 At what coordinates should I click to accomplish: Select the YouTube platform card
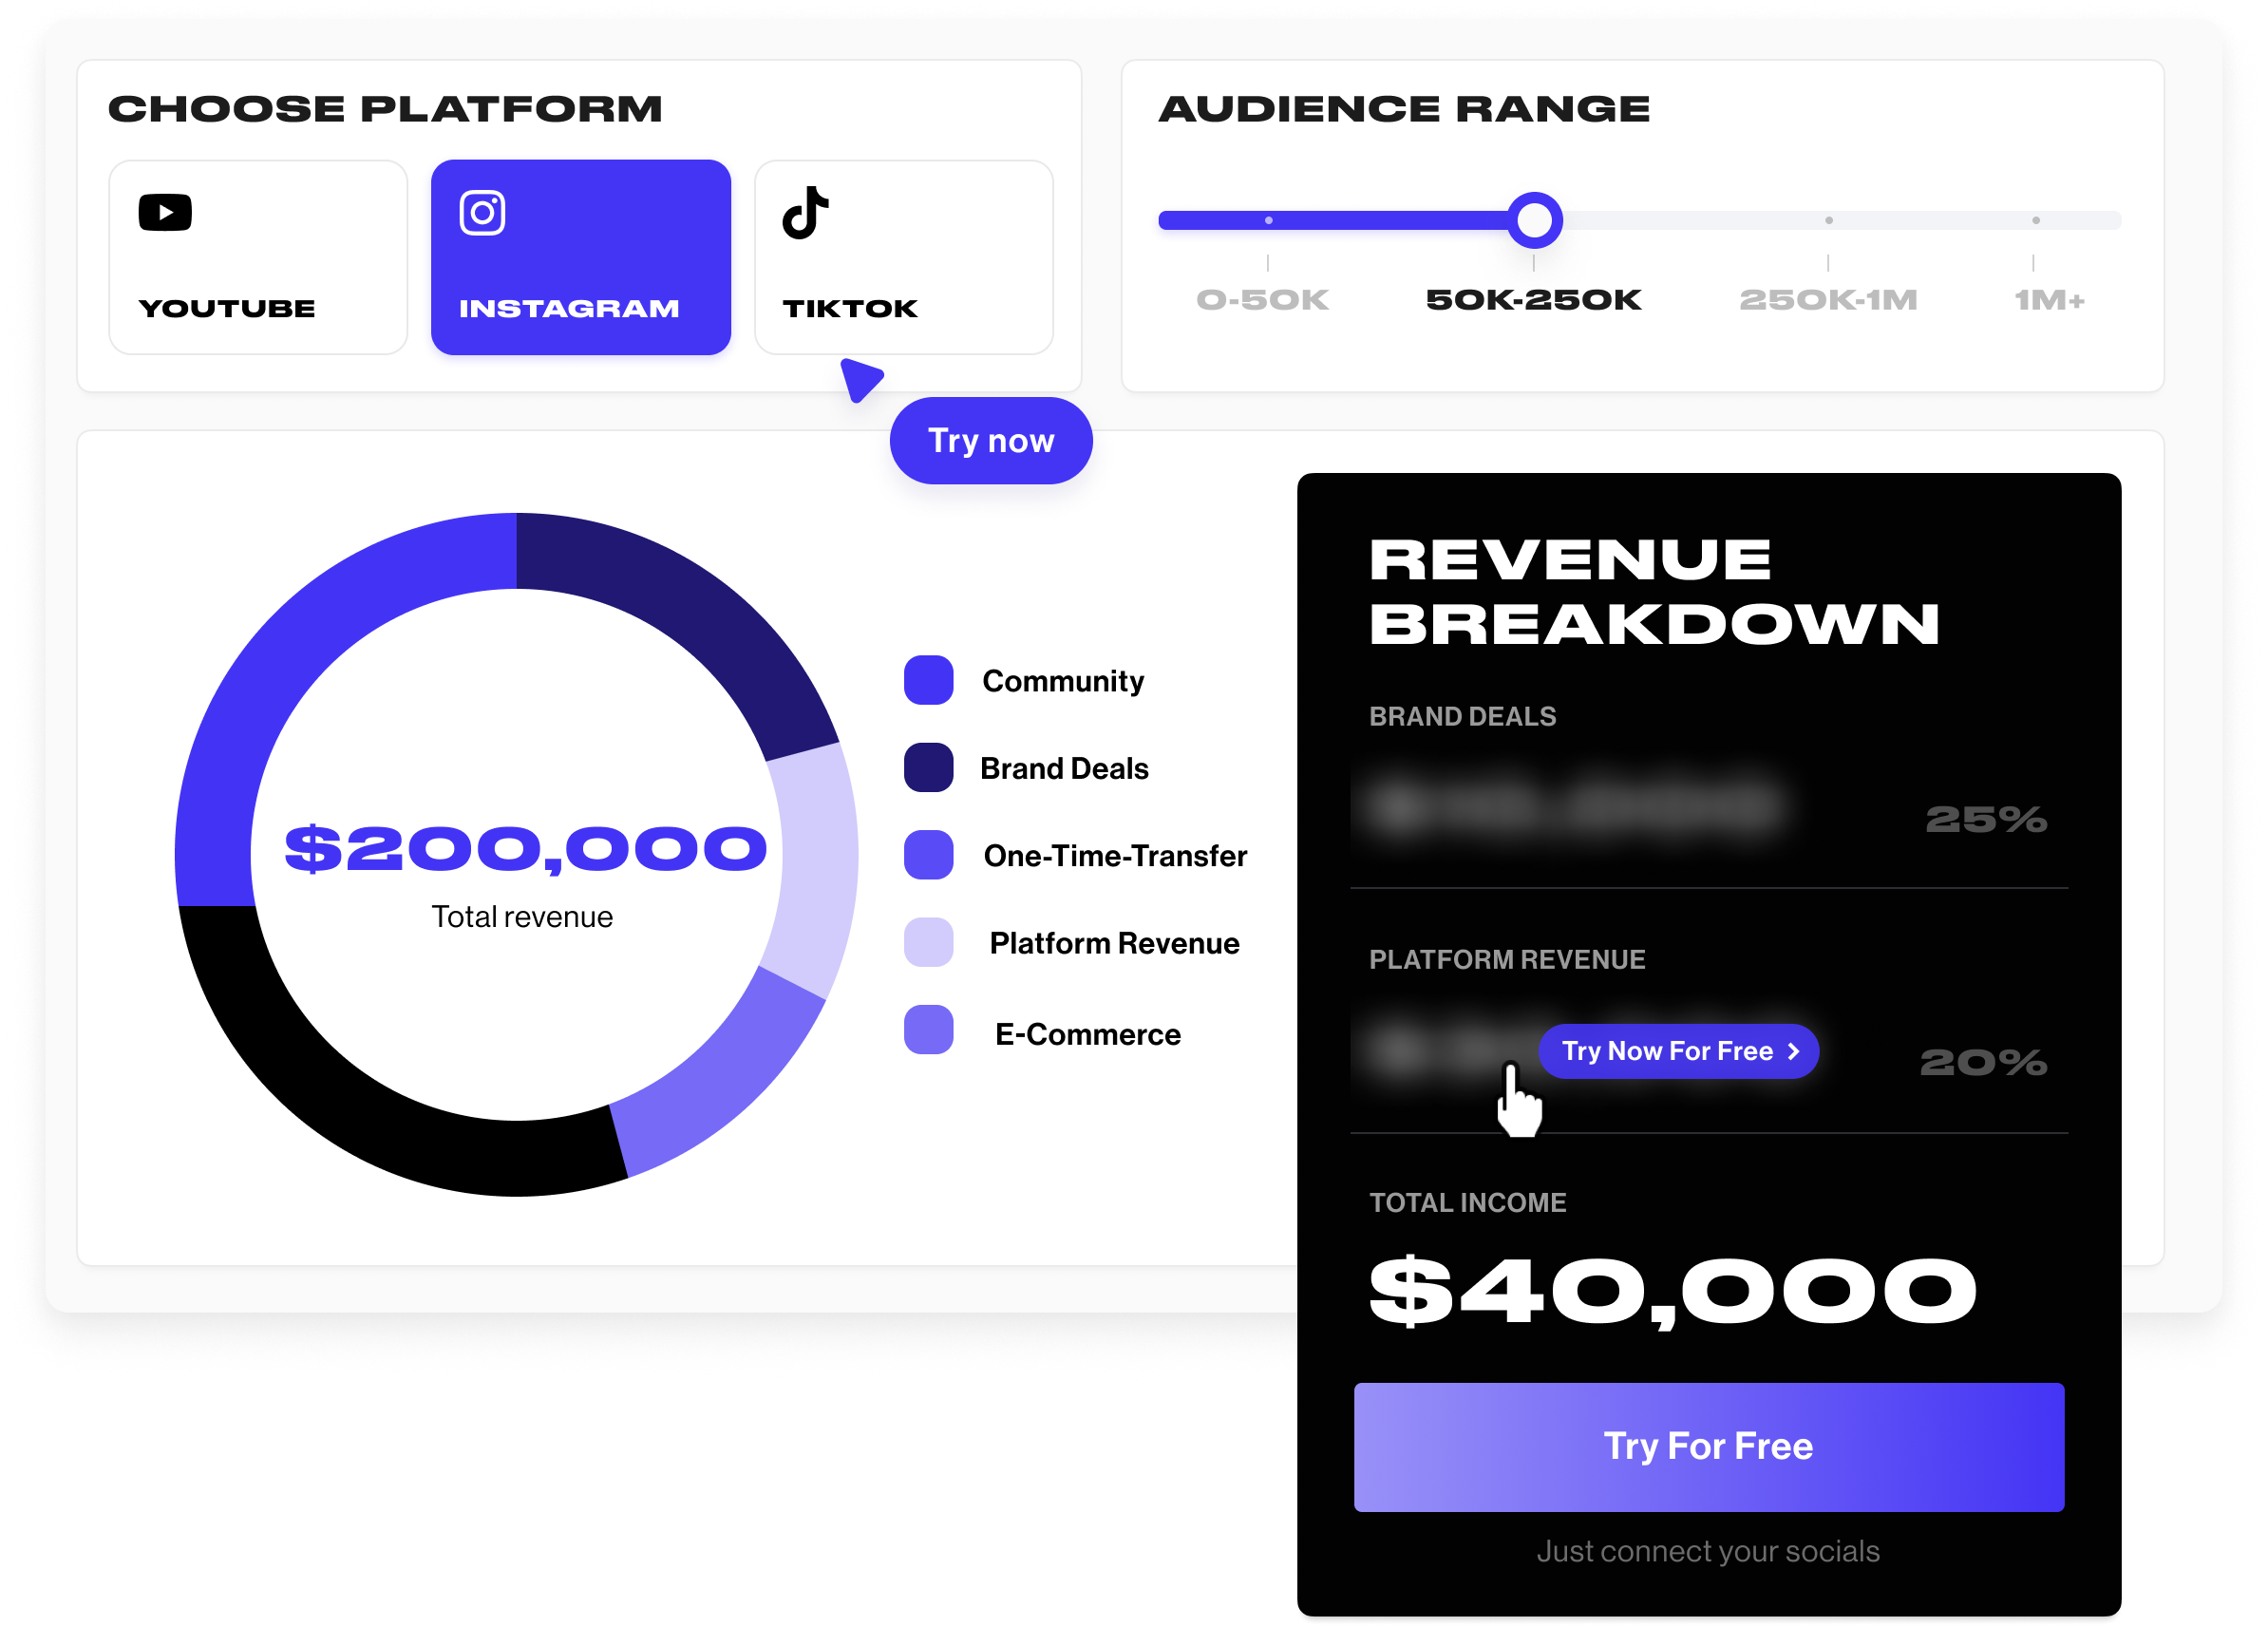(x=258, y=257)
